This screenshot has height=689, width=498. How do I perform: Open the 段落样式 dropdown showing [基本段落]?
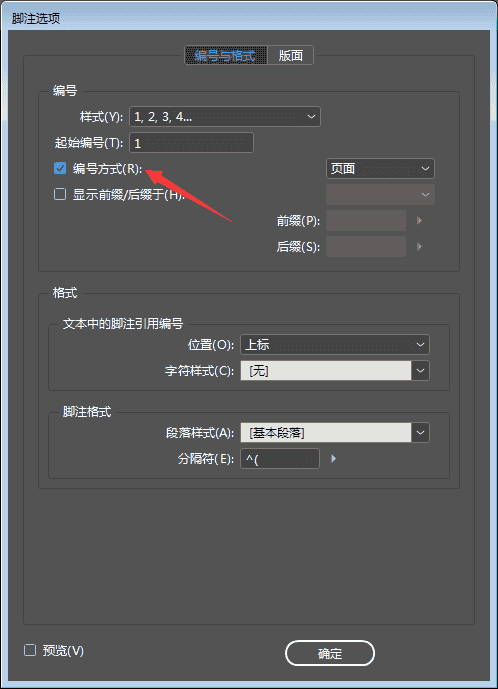[335, 433]
